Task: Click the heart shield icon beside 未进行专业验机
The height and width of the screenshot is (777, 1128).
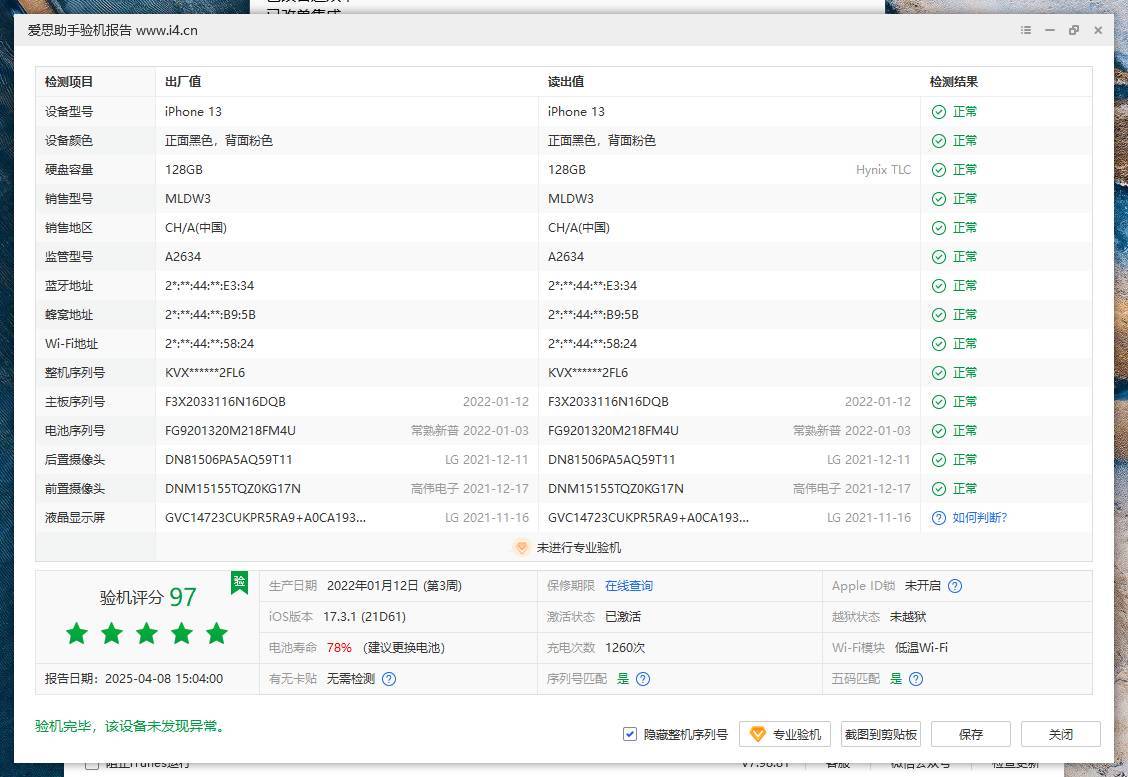Action: (x=522, y=547)
